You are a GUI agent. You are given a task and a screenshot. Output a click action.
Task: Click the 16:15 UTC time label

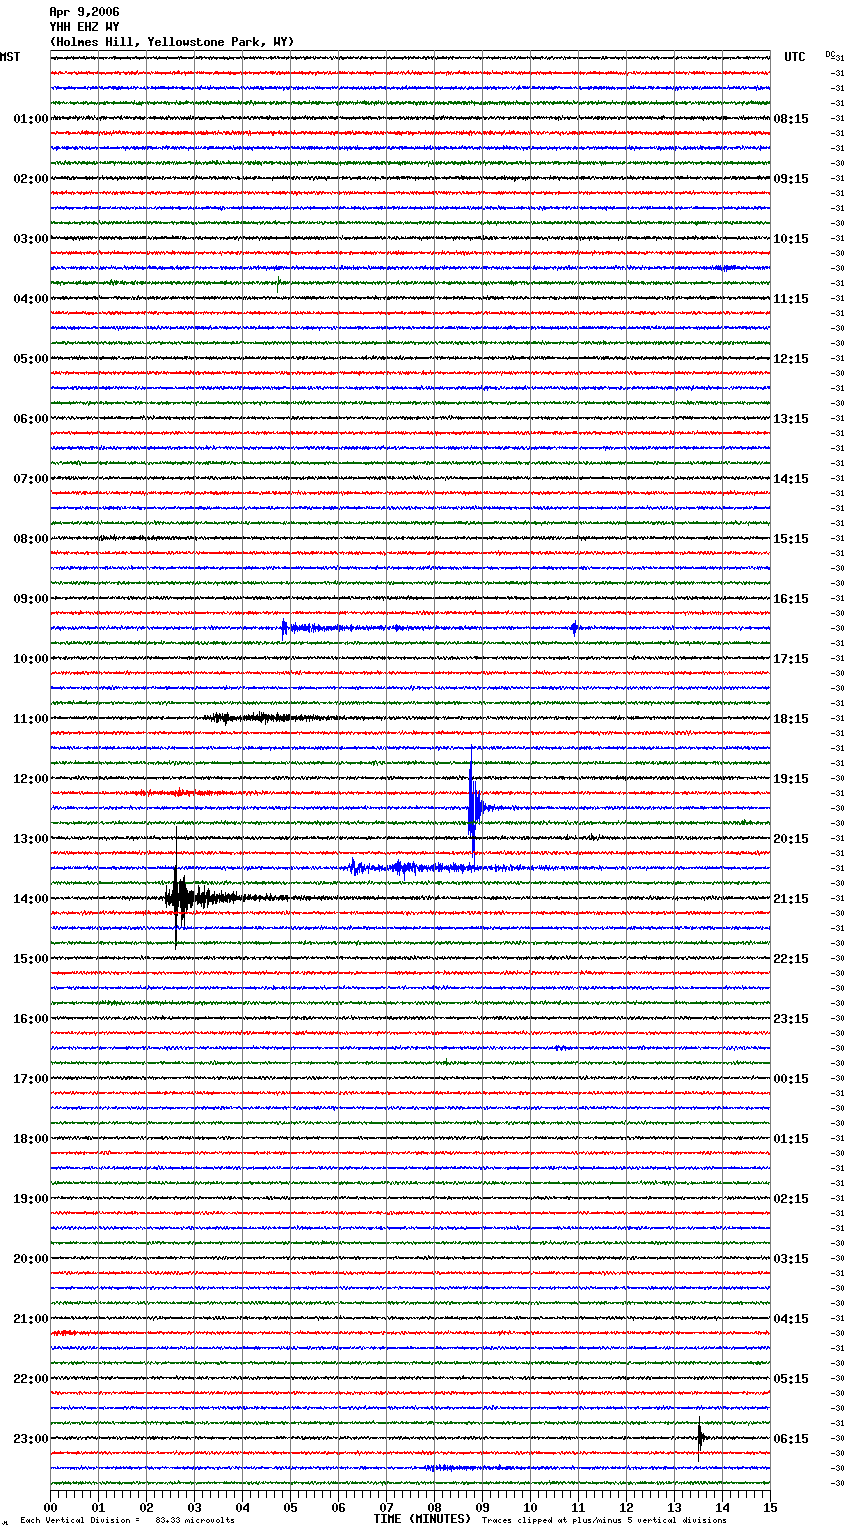pos(791,599)
